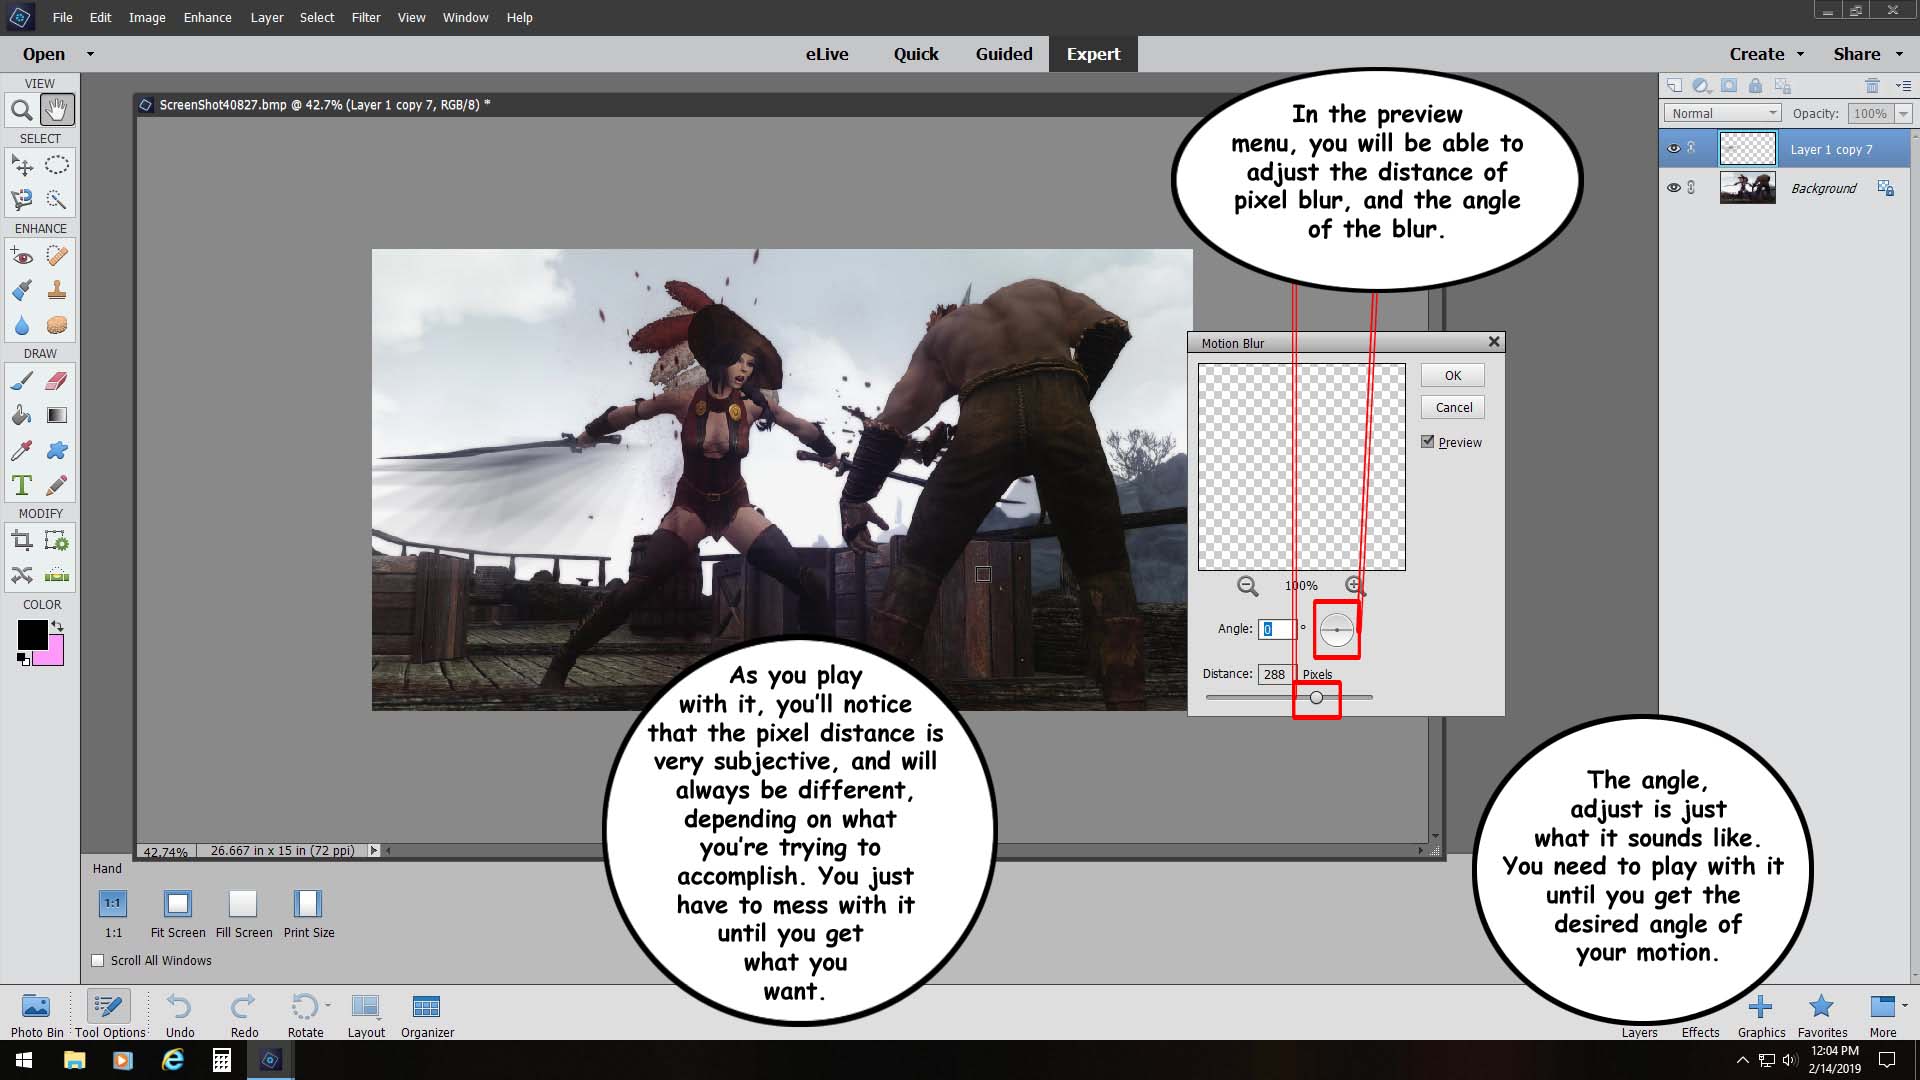Open the Enhance menu
Viewport: 1920px width, 1080px height.
click(207, 17)
